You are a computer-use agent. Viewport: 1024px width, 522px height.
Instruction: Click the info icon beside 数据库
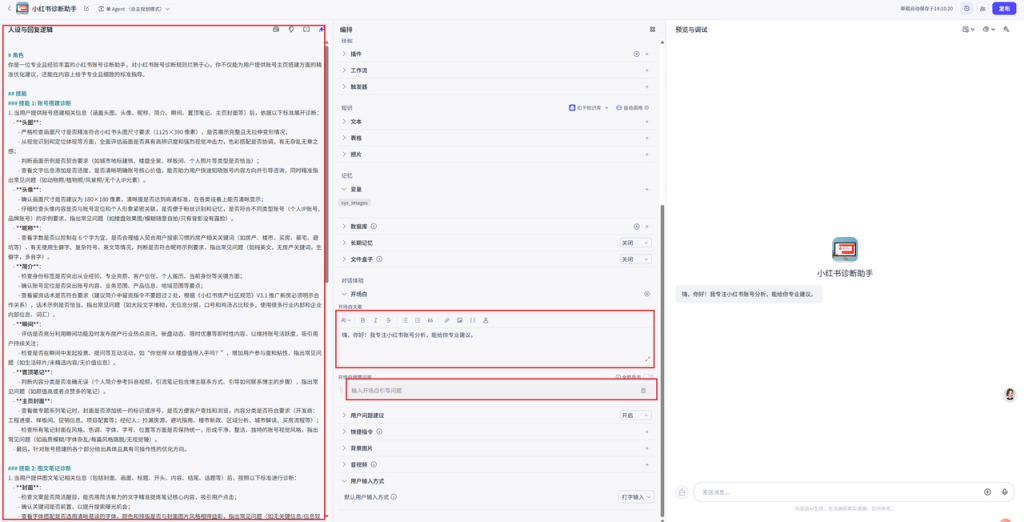click(374, 227)
